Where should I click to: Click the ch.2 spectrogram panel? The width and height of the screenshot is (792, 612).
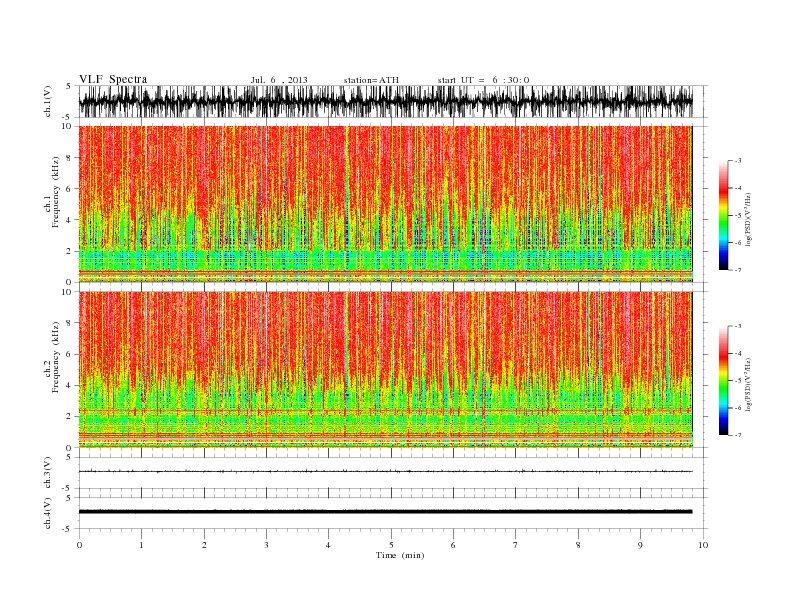pos(385,370)
